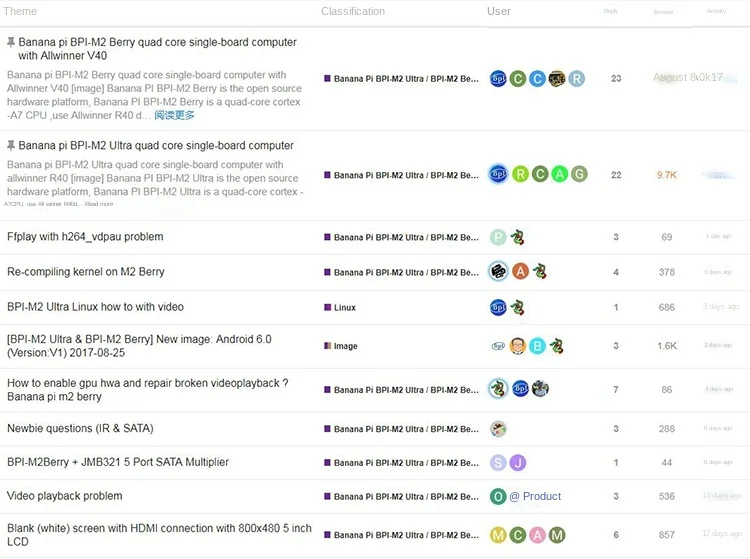Screen dimensions: 750x559
Task: Click the dragon avatar on the Ffplay row
Action: (x=517, y=237)
